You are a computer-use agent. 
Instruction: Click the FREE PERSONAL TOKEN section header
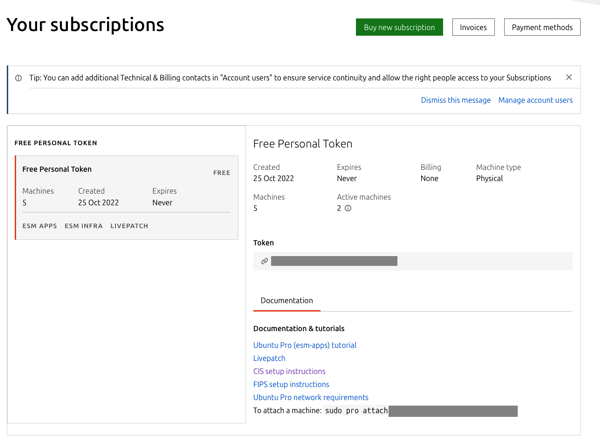coord(56,143)
